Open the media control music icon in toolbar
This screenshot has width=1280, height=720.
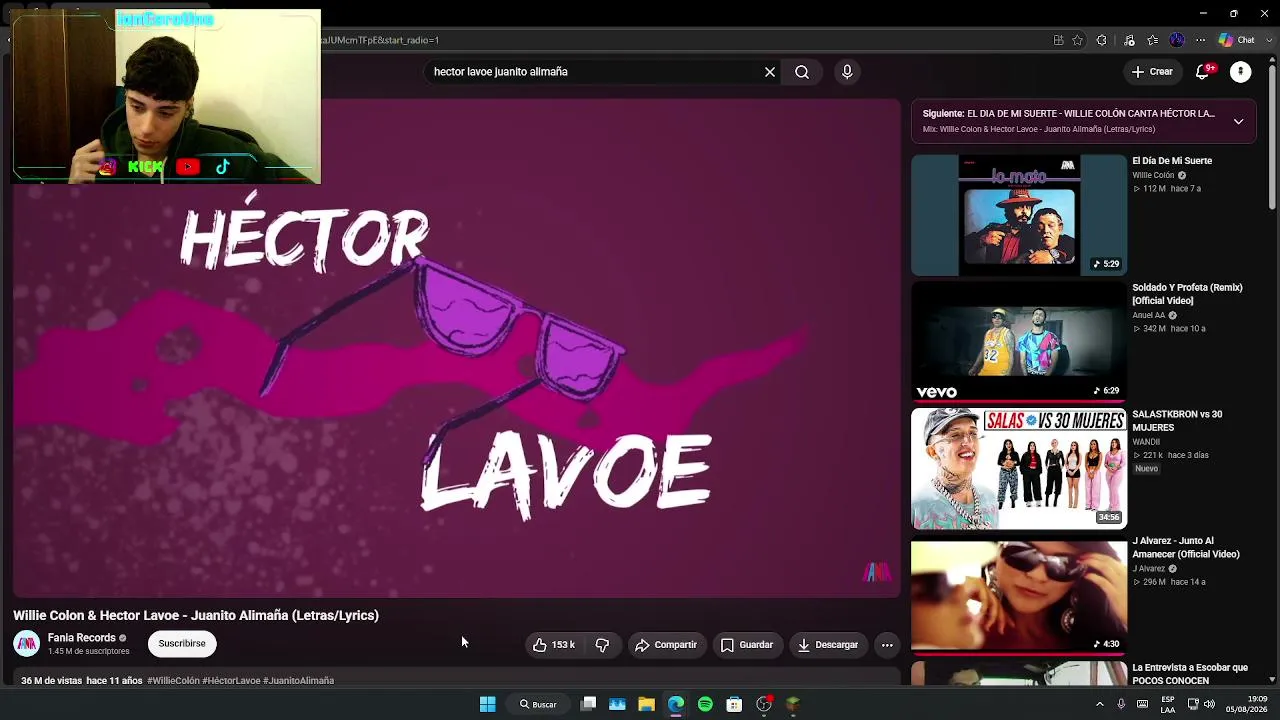[x=1129, y=40]
